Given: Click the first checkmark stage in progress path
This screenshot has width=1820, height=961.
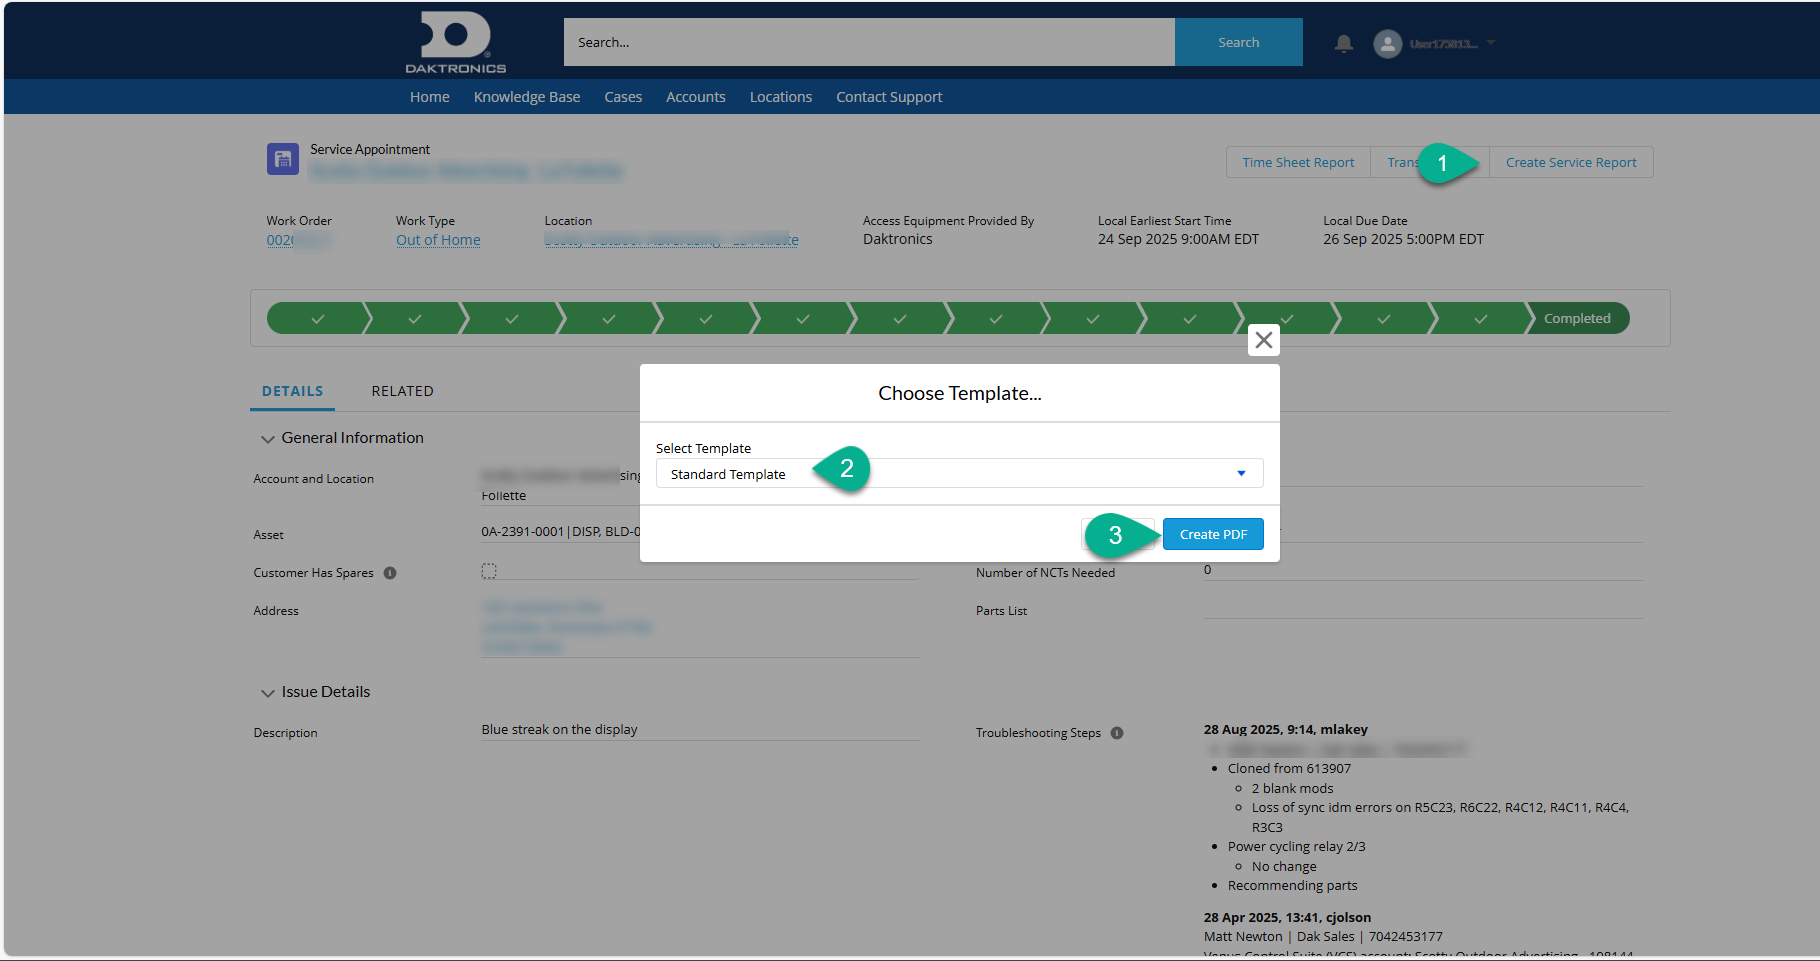Looking at the screenshot, I should pos(317,319).
